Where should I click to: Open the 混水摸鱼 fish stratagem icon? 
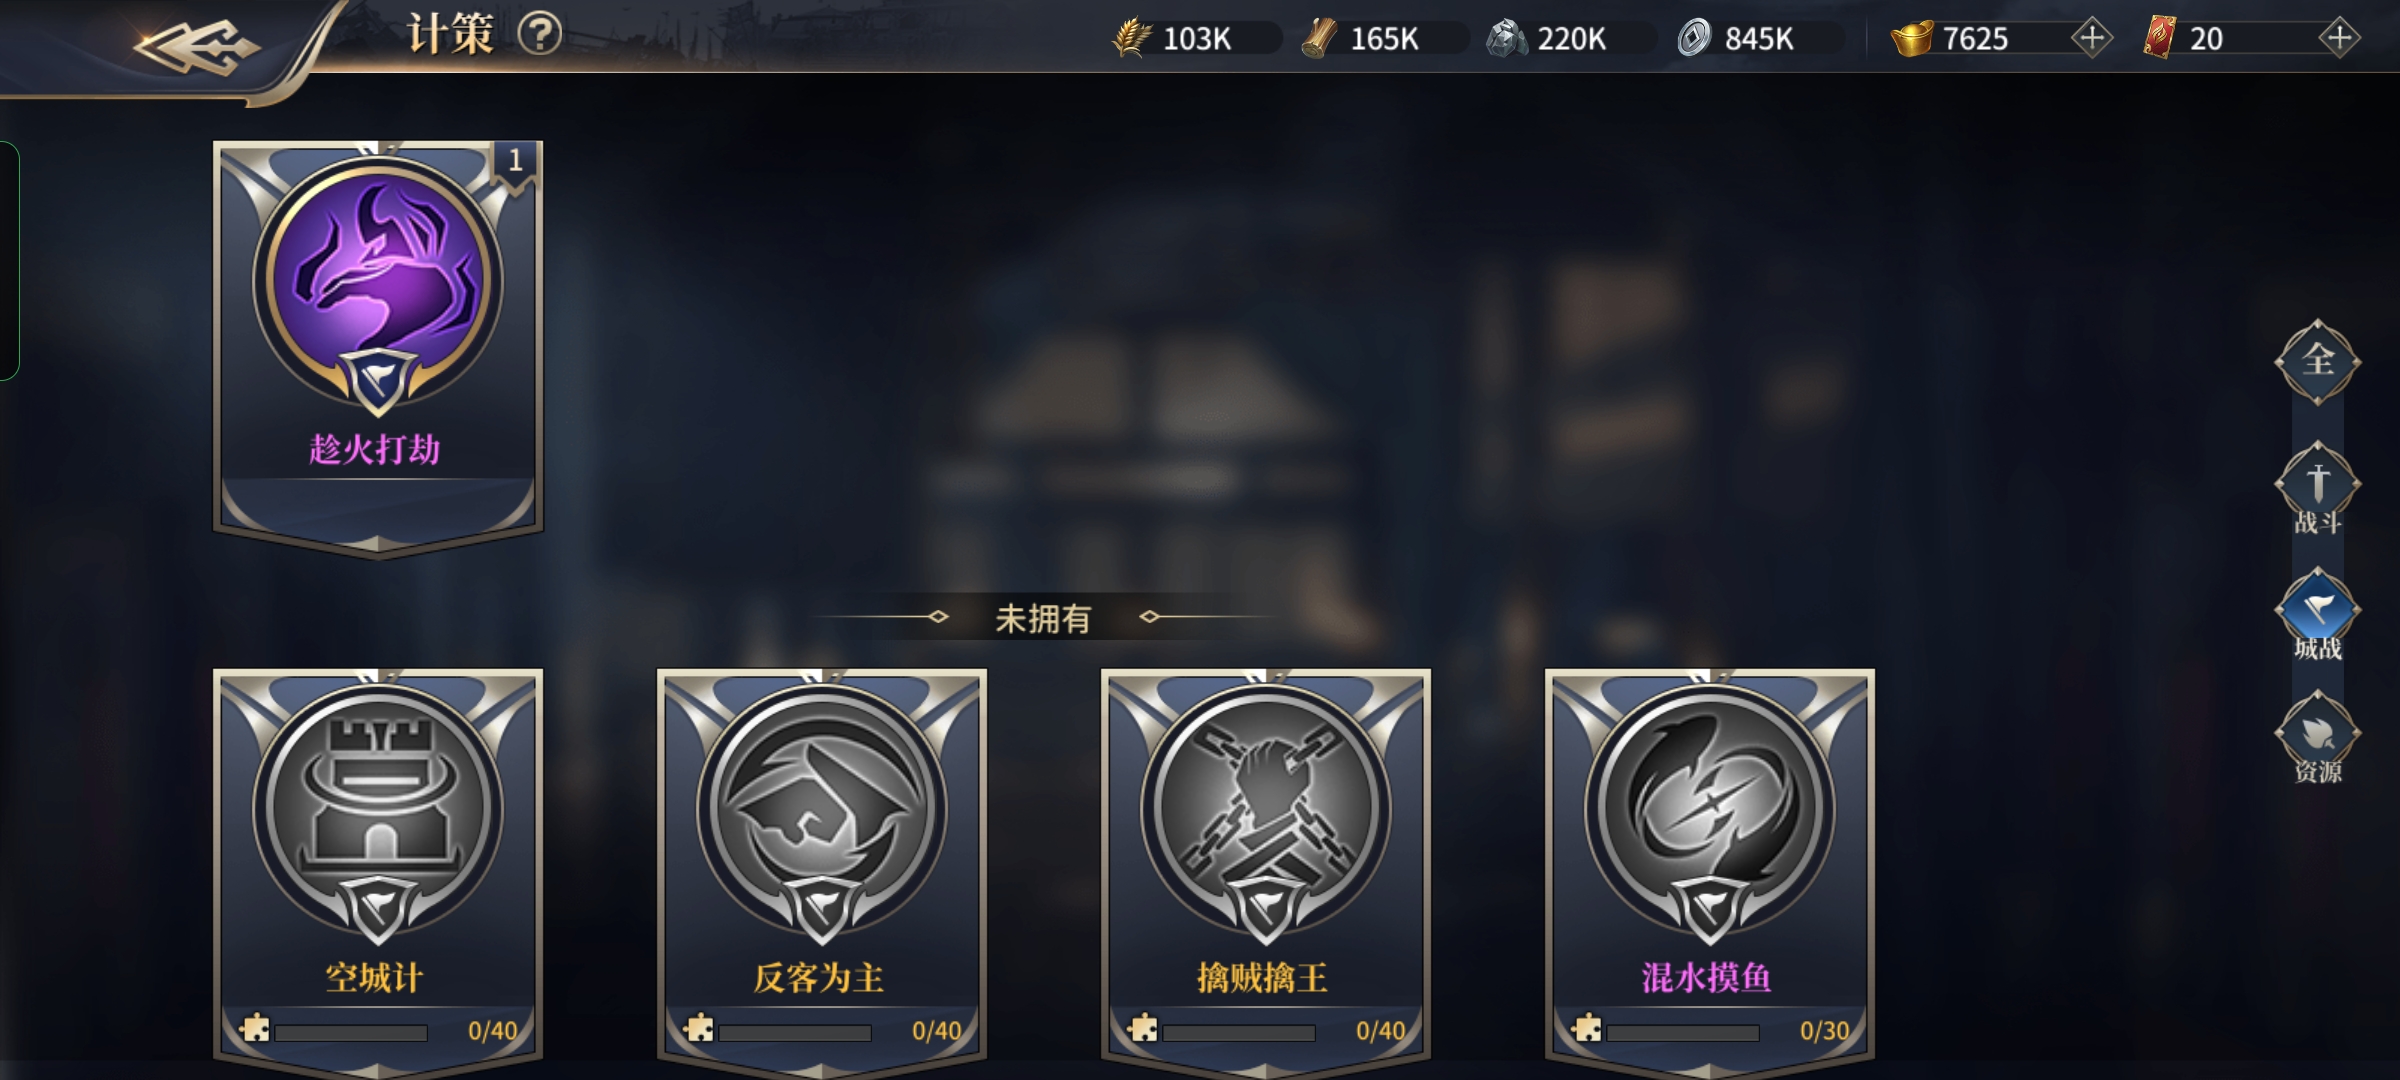(1710, 808)
